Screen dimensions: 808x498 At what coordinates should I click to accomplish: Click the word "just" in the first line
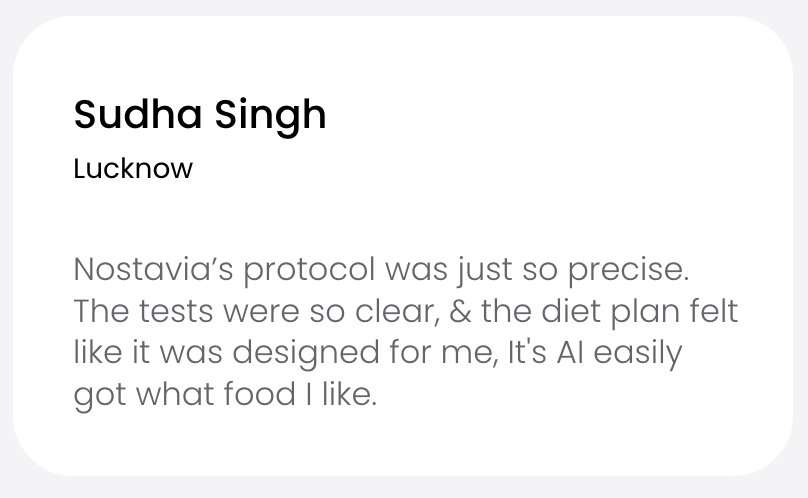tap(483, 271)
